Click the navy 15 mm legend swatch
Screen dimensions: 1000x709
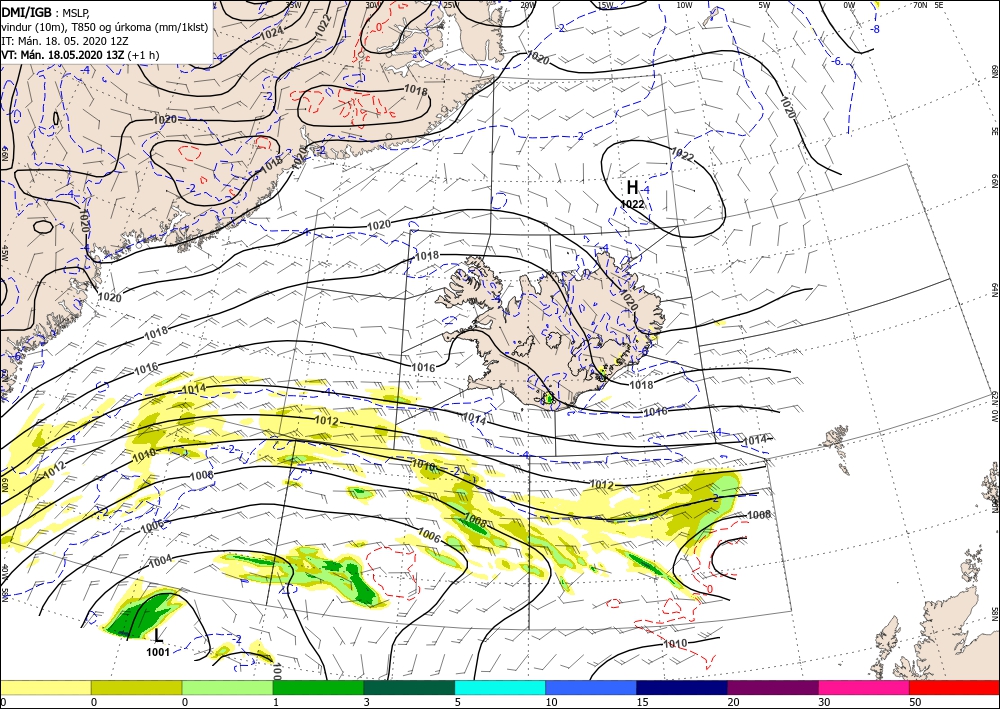682,687
